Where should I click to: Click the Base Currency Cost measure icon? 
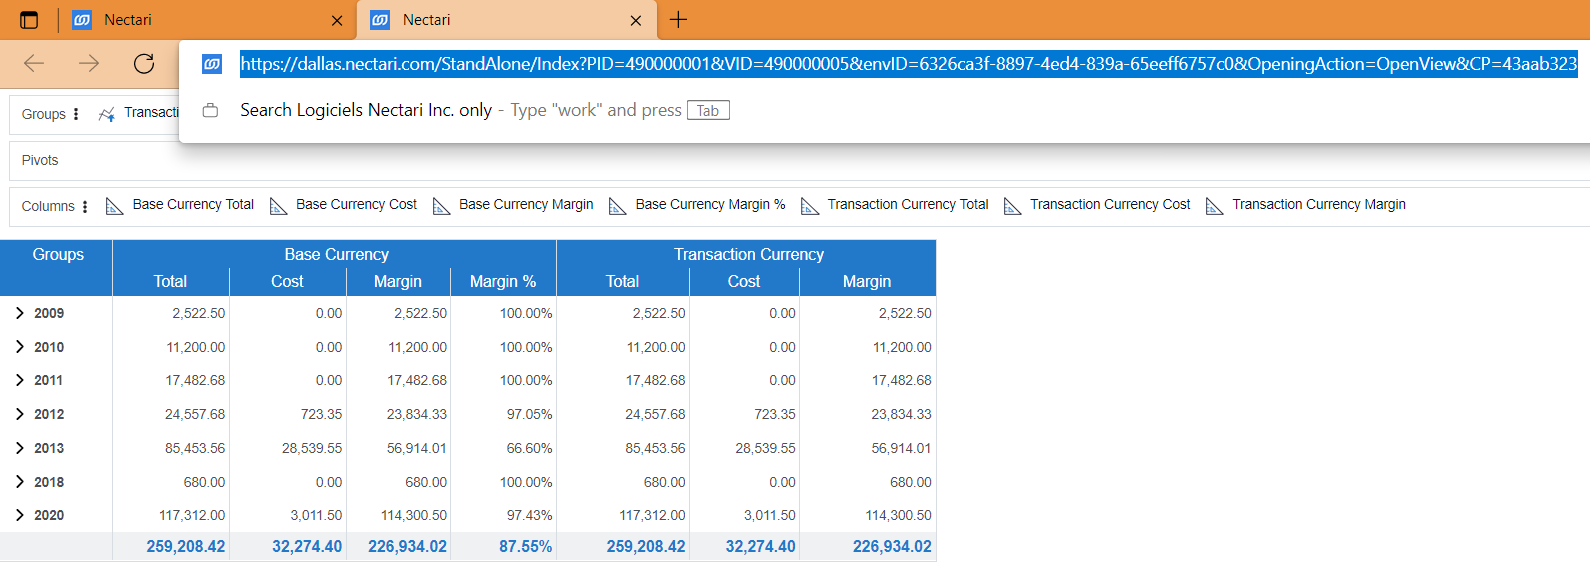point(278,206)
